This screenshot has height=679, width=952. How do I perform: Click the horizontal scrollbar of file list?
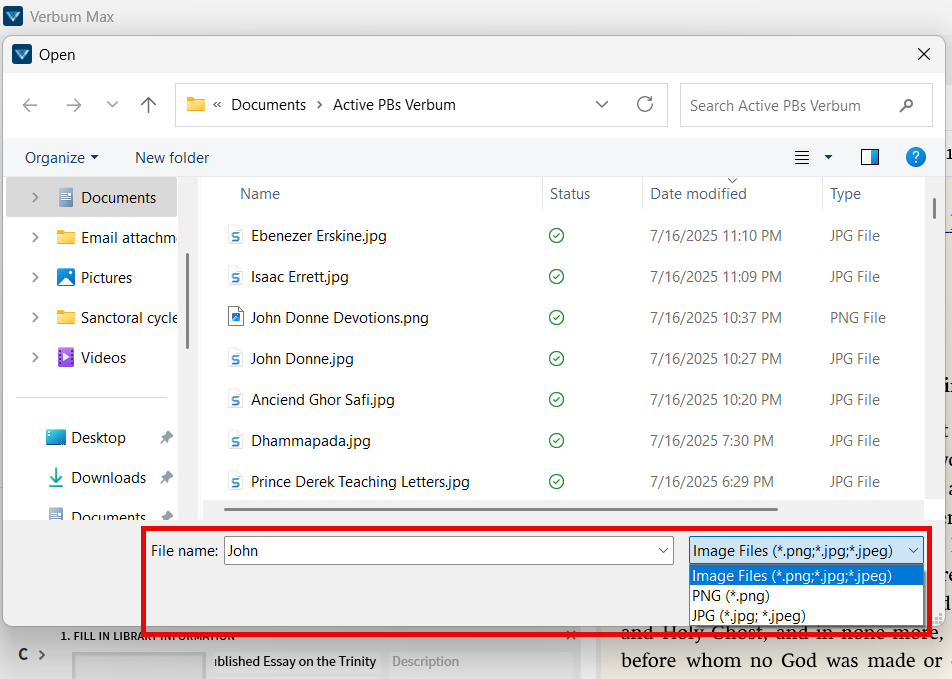(501, 509)
